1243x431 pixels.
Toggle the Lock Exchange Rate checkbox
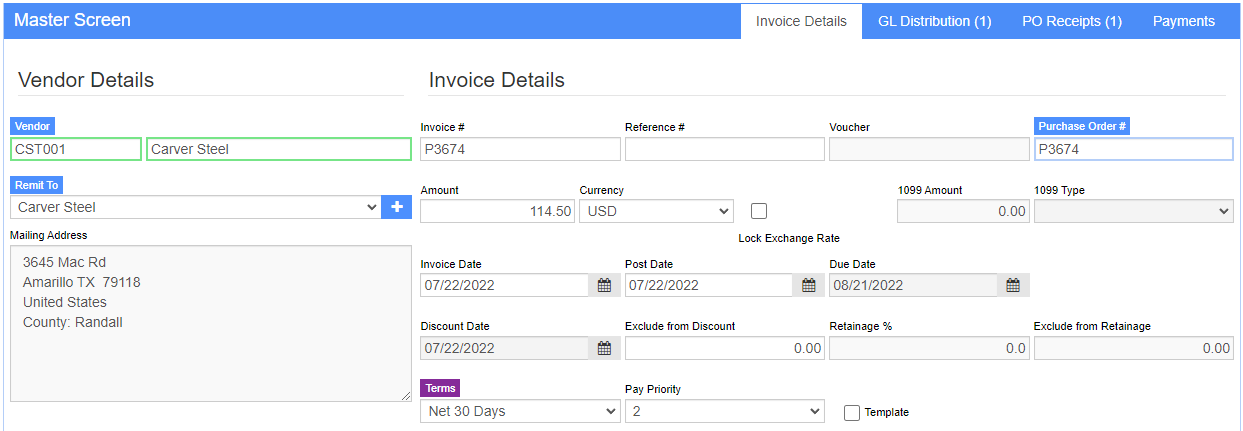coord(759,211)
